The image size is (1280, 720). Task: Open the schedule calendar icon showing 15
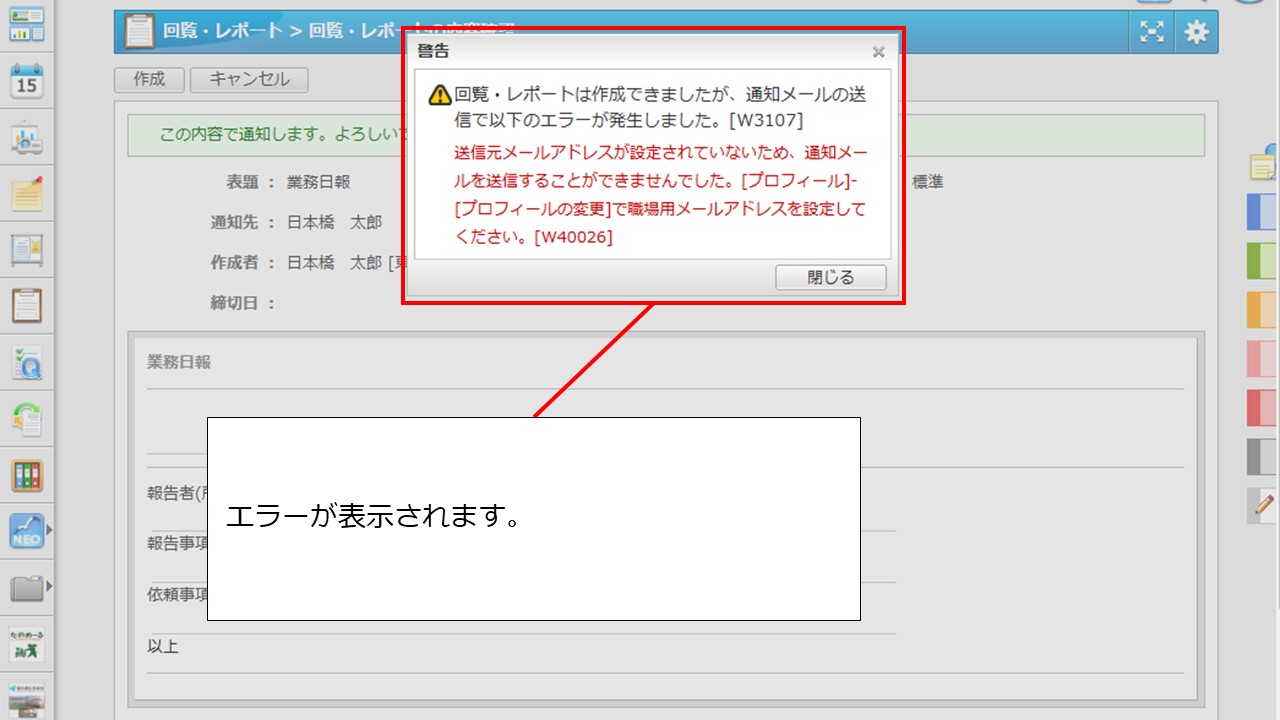[27, 80]
